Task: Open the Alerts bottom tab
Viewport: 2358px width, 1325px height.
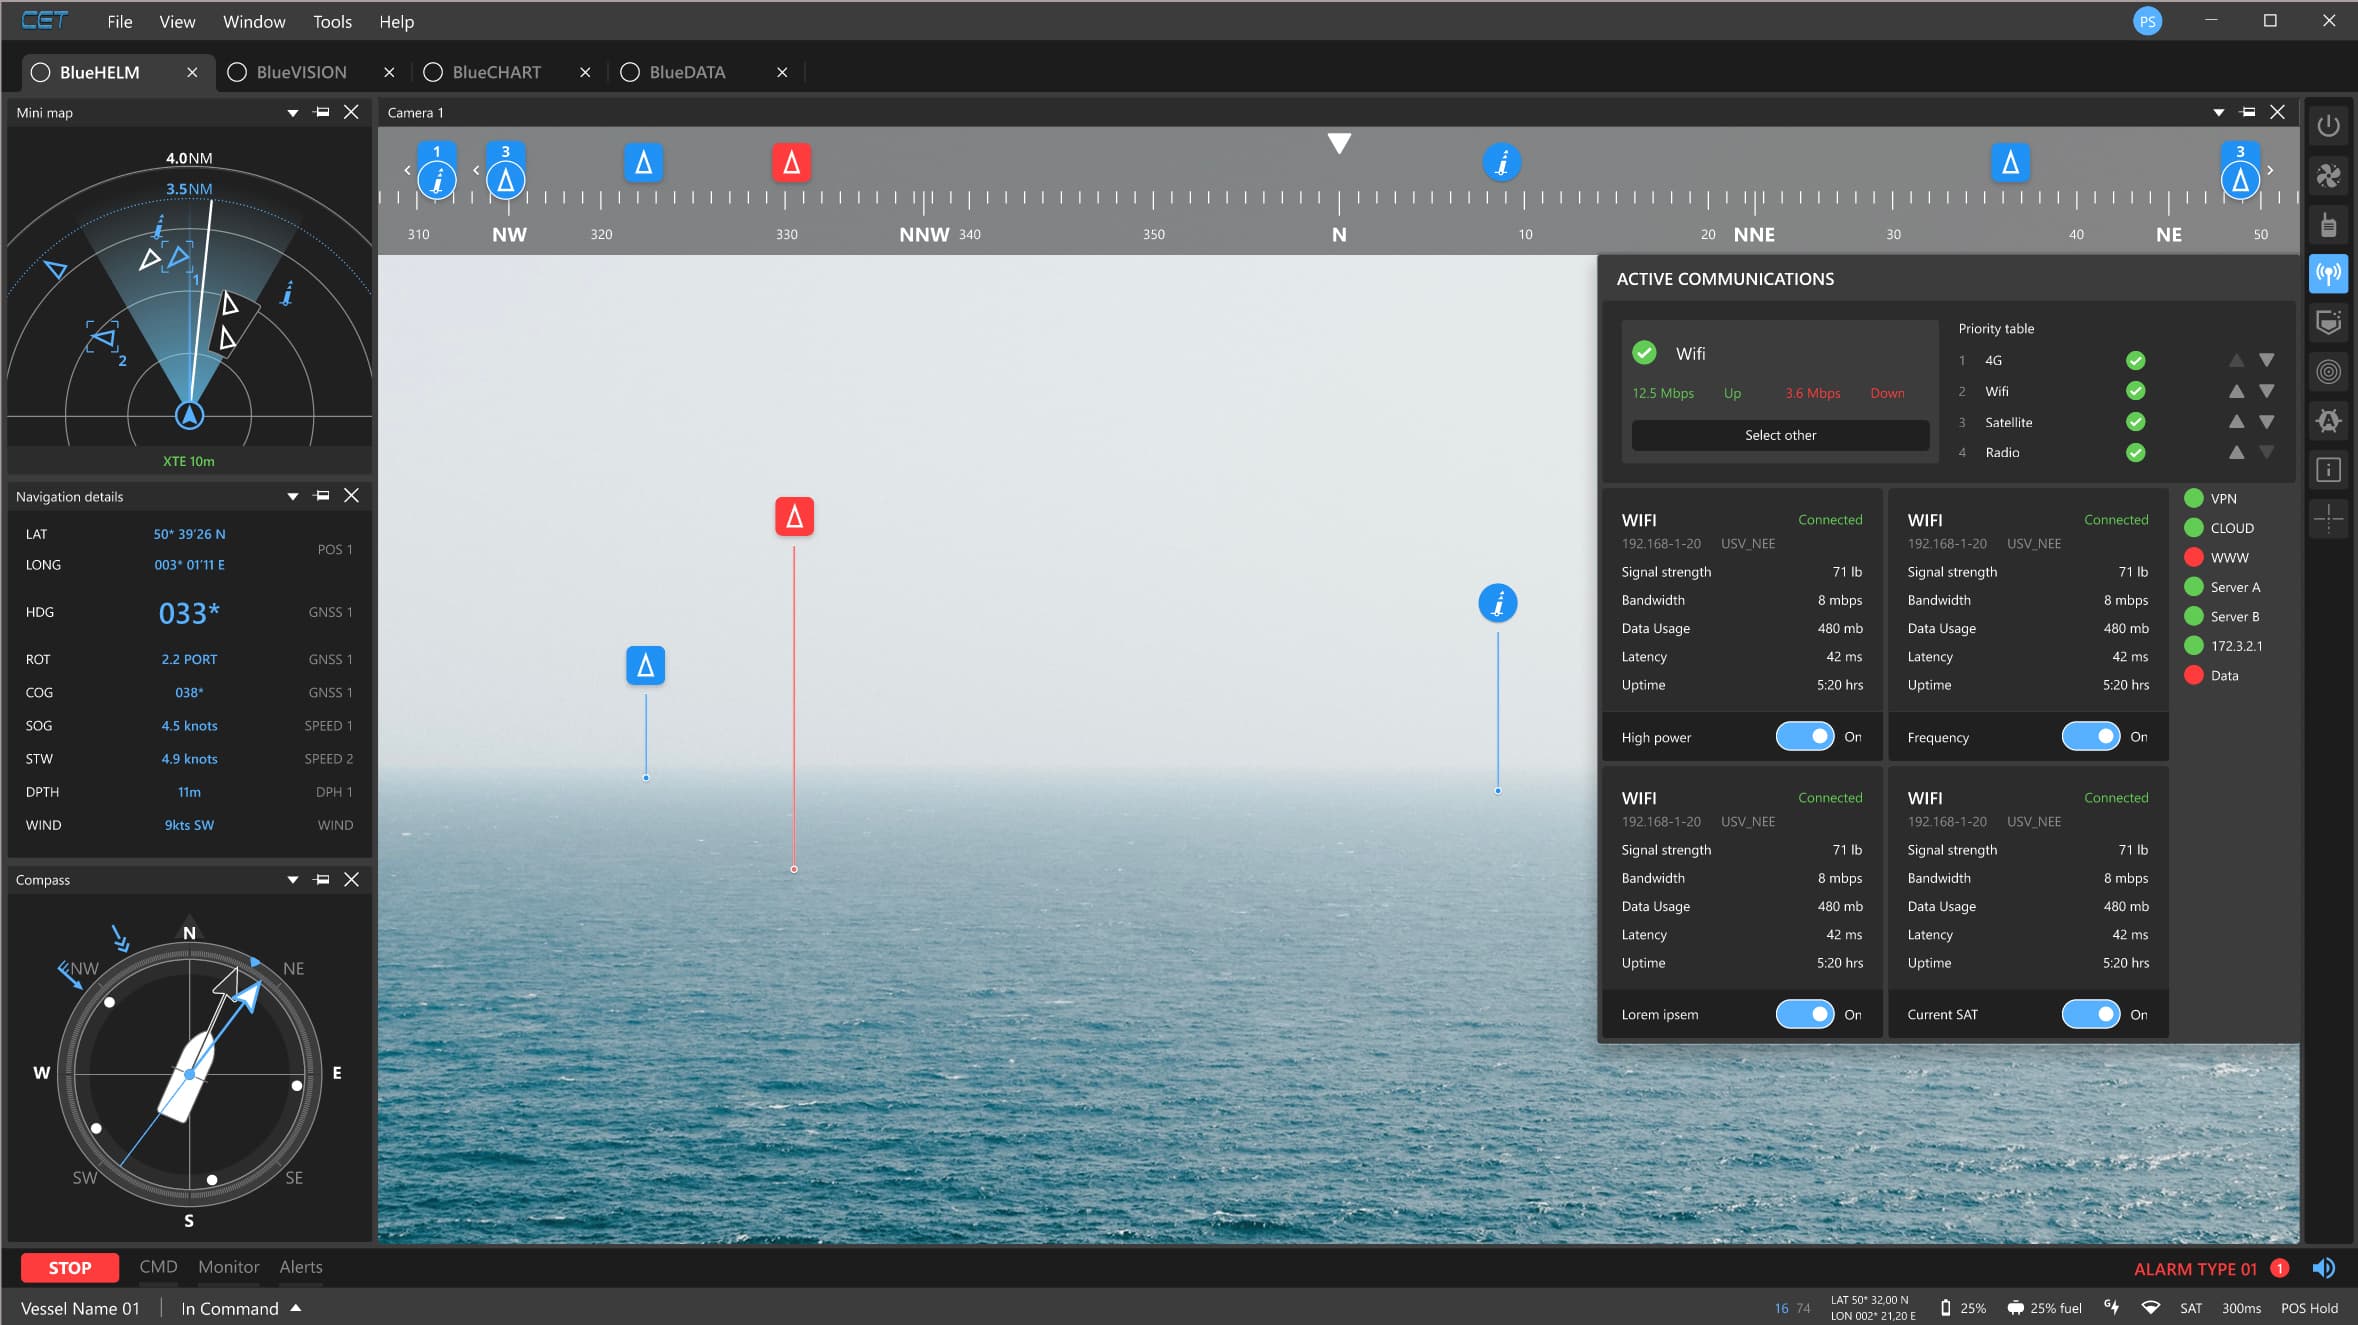Action: click(301, 1267)
